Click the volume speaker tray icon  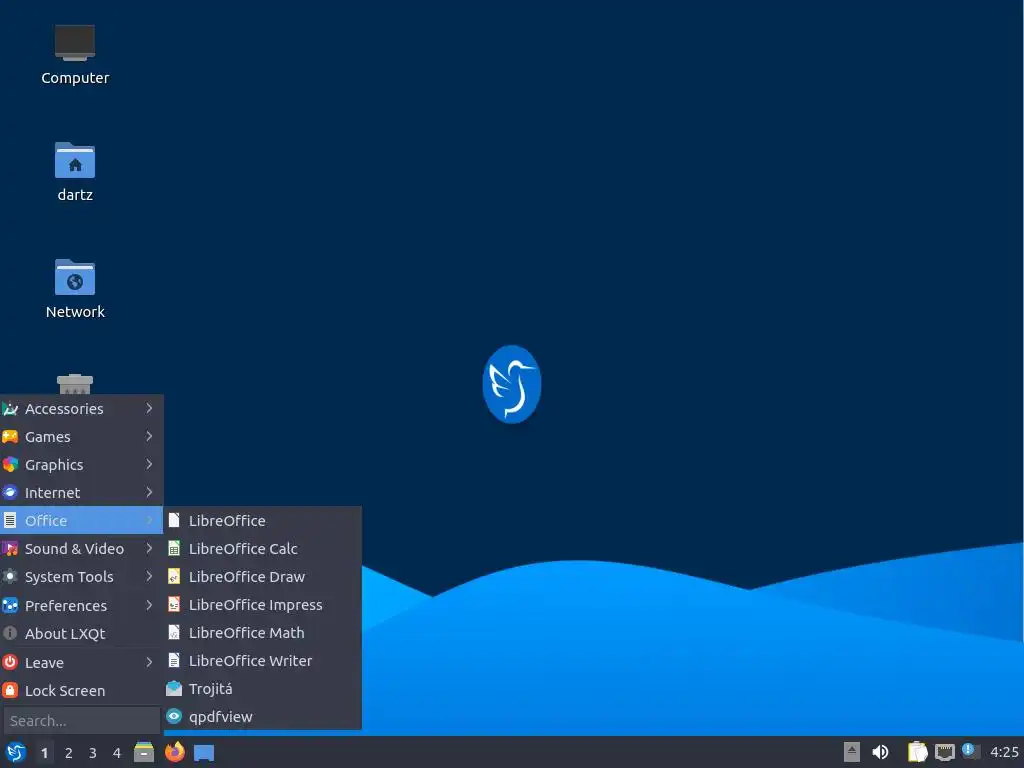pyautogui.click(x=880, y=752)
